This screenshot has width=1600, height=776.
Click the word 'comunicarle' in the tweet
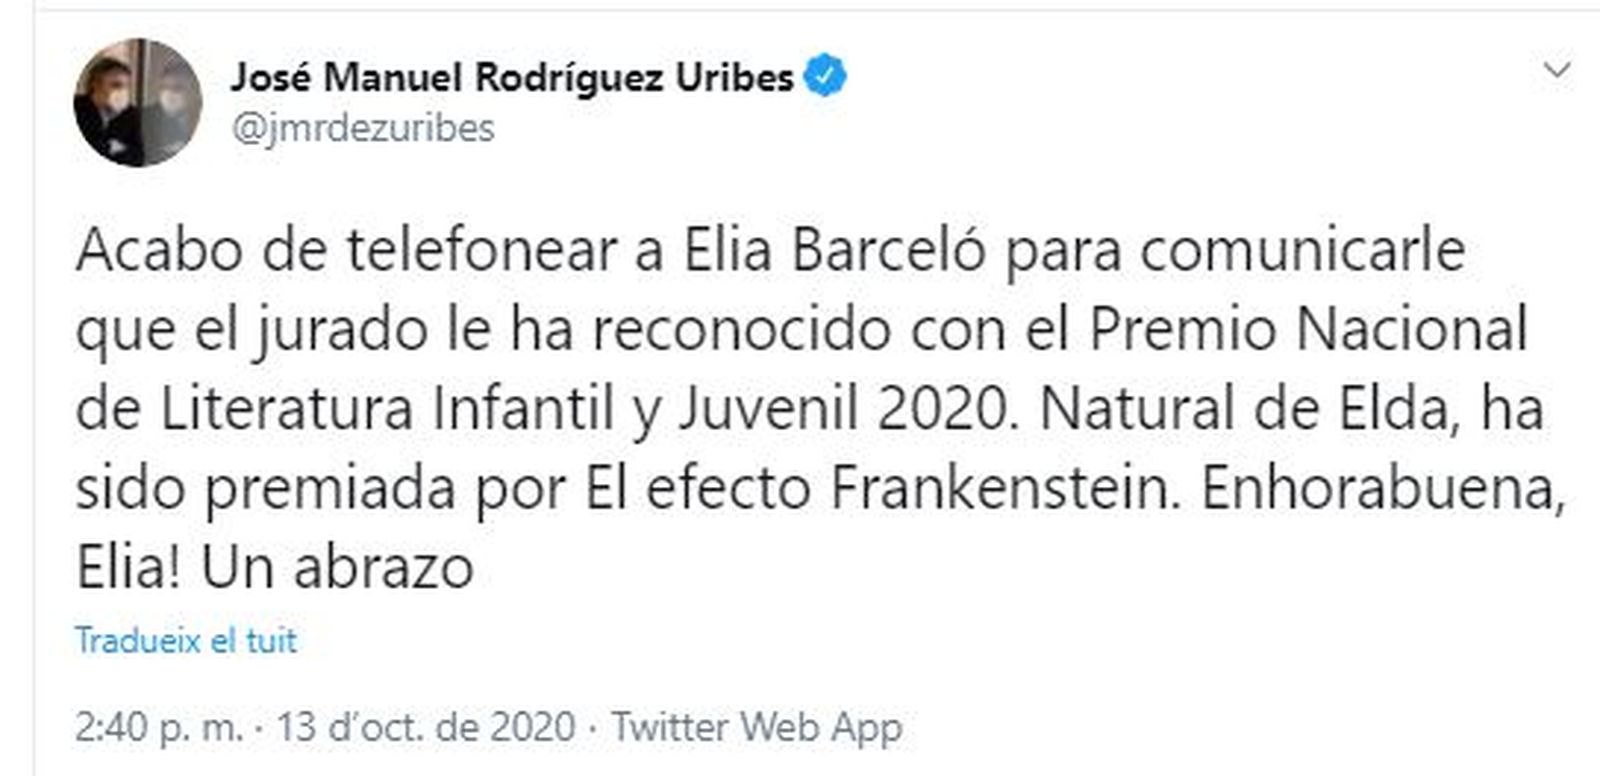click(1303, 251)
